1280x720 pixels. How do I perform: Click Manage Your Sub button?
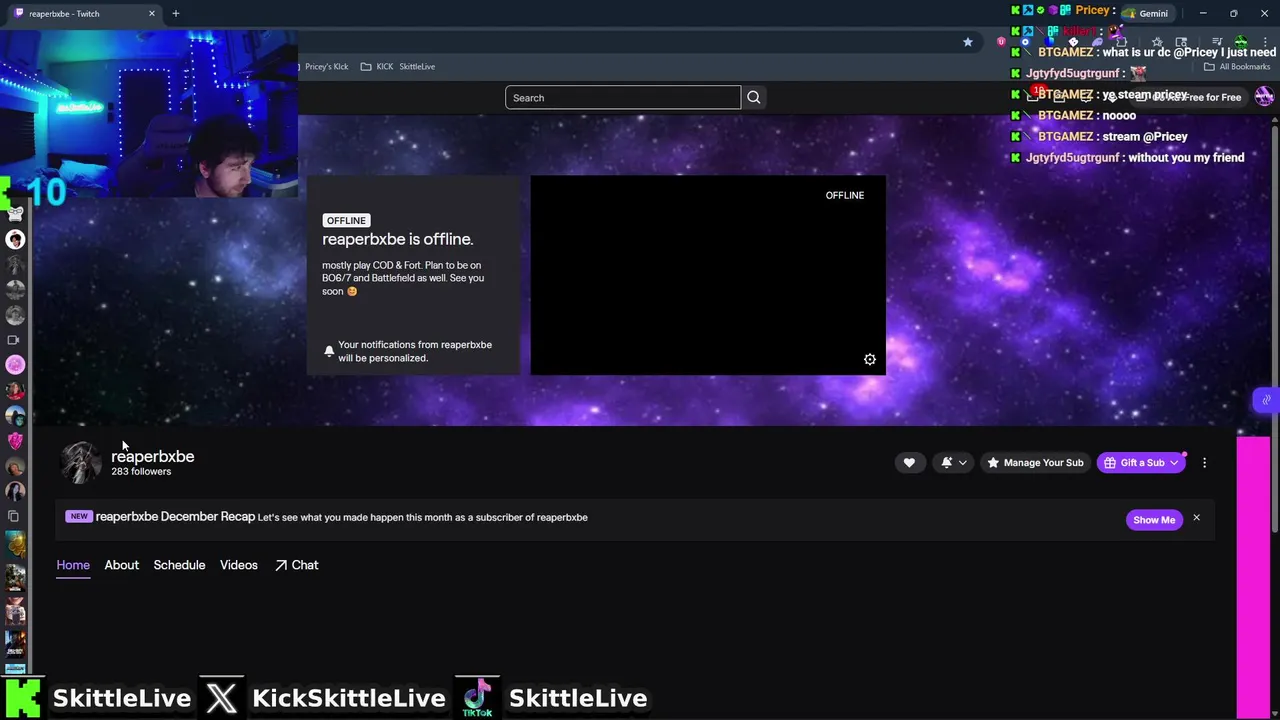(x=1035, y=462)
